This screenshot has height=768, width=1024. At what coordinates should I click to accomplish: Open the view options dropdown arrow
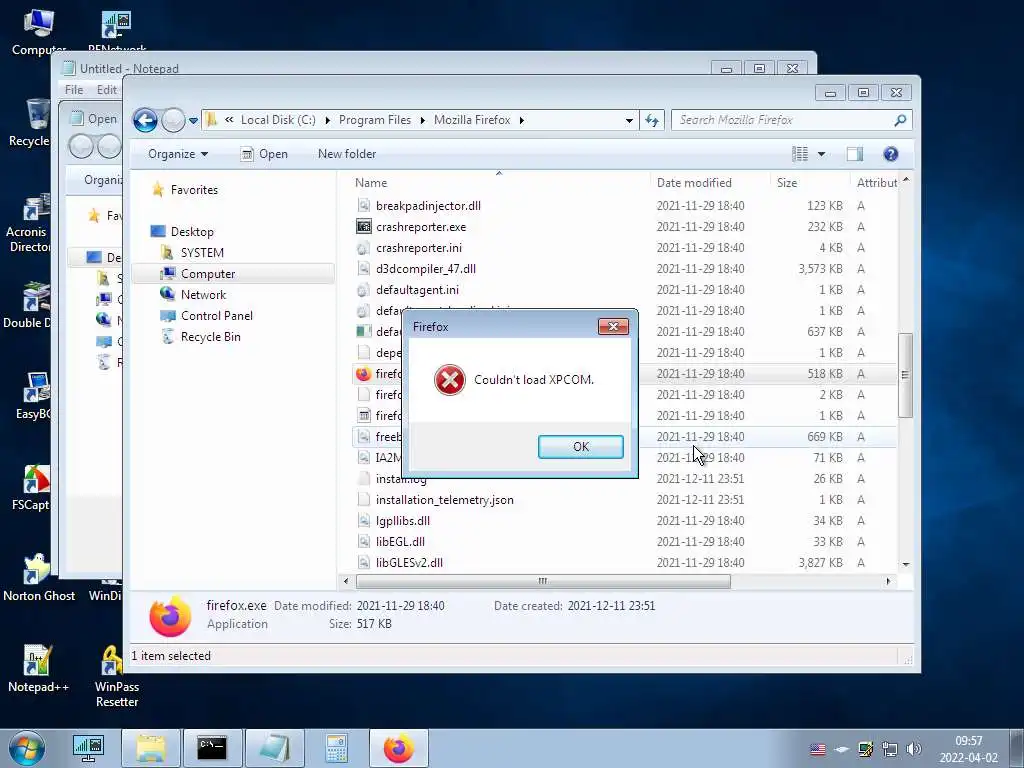click(822, 154)
